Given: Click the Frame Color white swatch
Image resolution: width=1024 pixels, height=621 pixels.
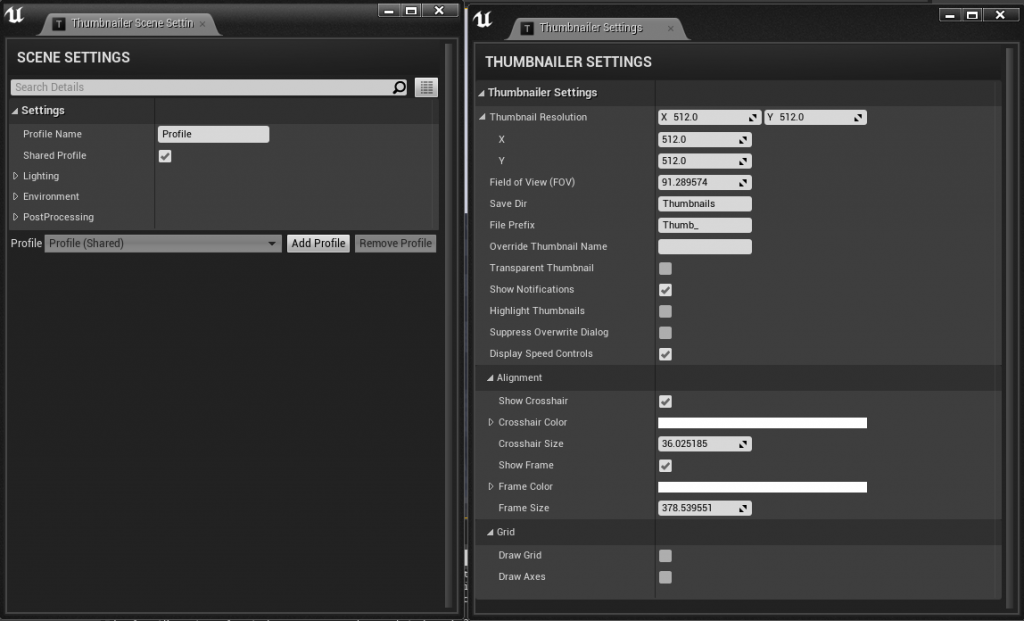Looking at the screenshot, I should coord(761,487).
